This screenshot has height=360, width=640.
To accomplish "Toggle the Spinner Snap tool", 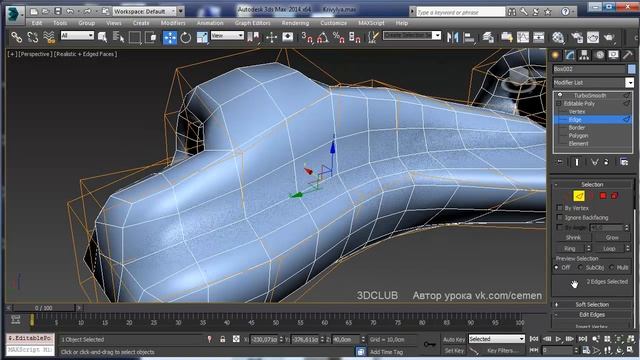I will point(355,38).
